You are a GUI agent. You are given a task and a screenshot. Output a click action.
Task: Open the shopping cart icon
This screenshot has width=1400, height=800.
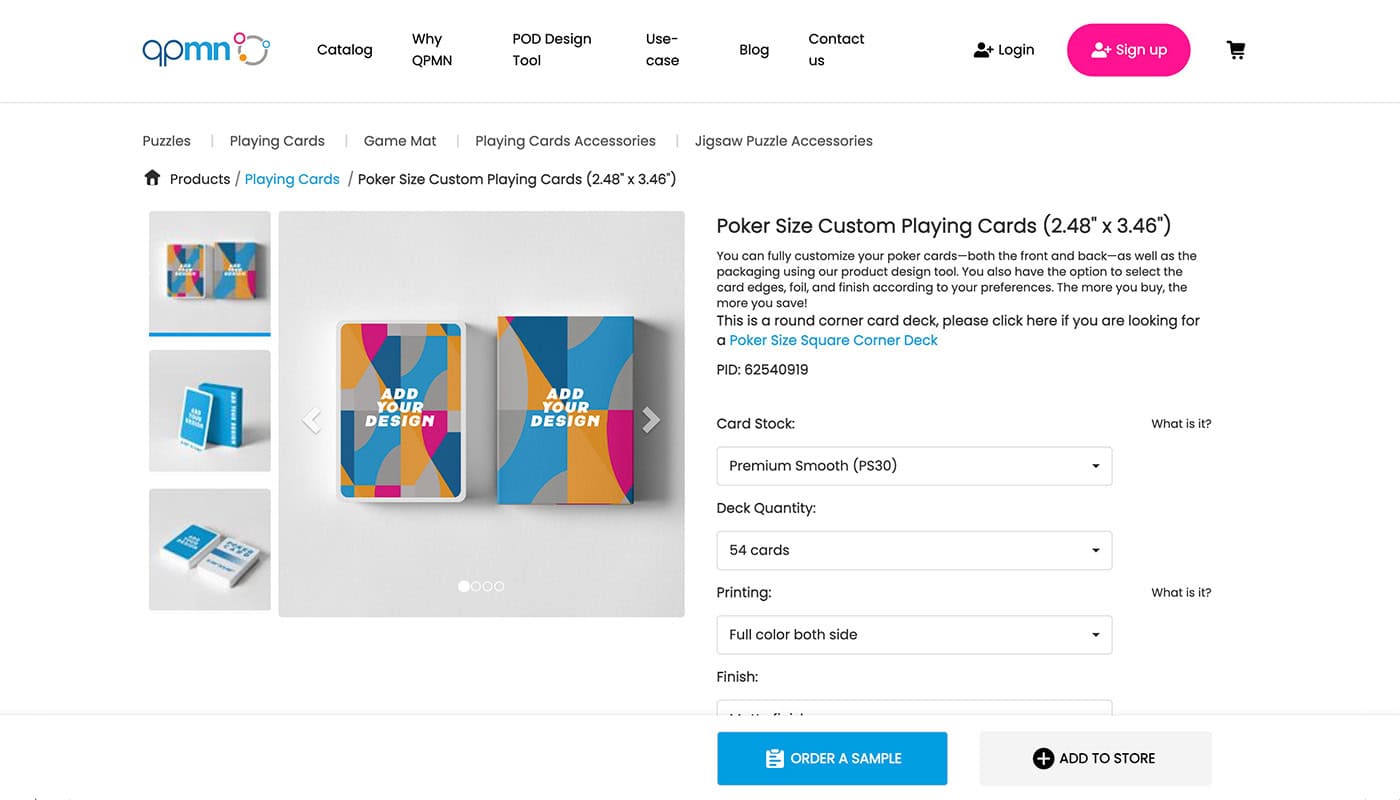tap(1236, 50)
